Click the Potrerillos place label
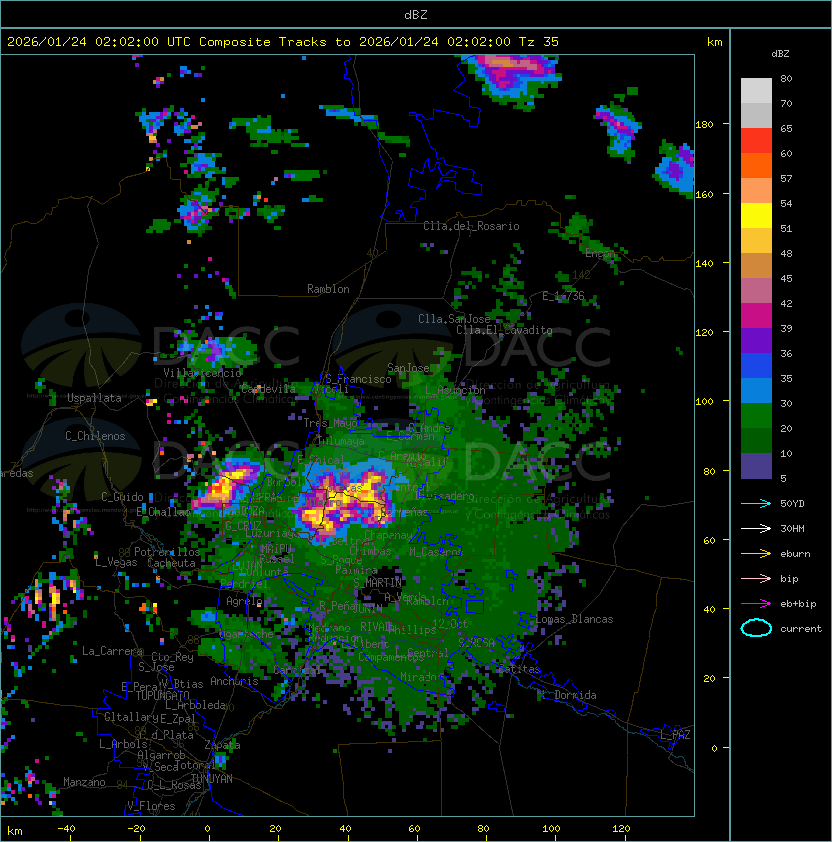This screenshot has height=842, width=832. tap(167, 551)
